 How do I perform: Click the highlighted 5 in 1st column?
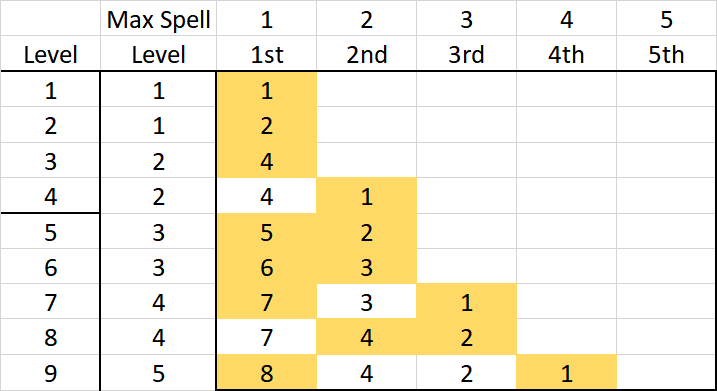click(267, 231)
